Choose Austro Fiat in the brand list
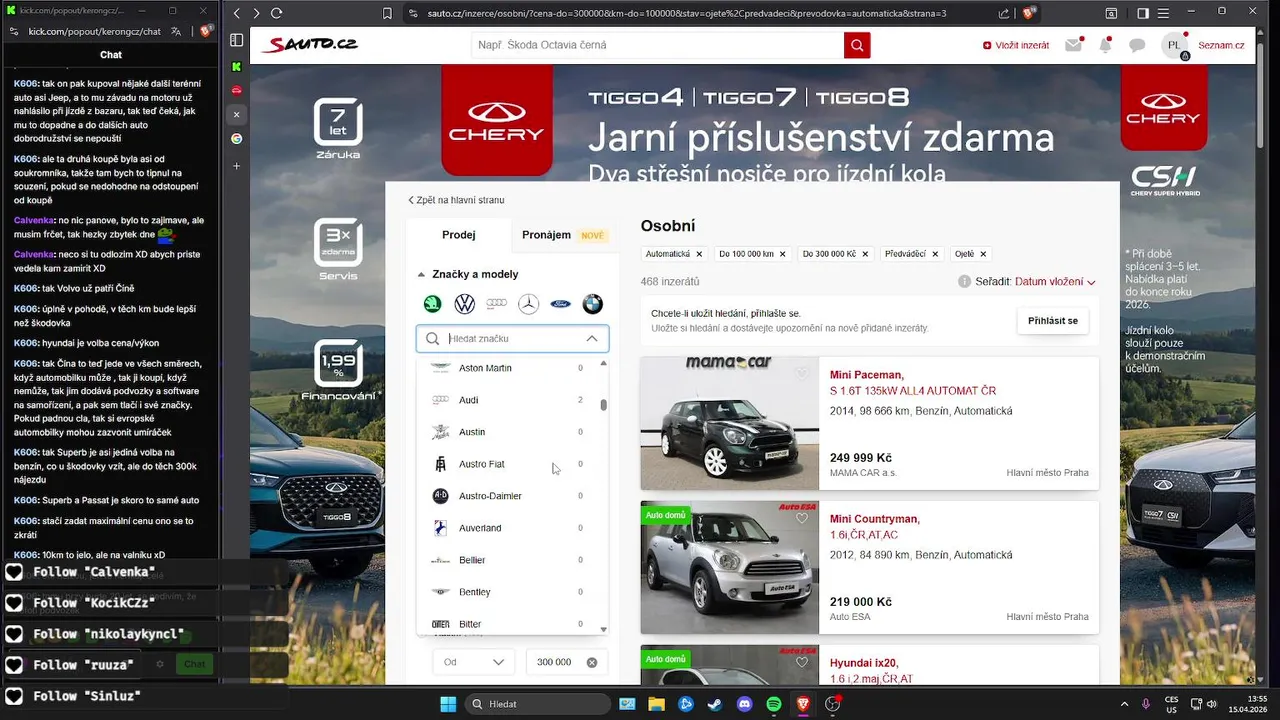Screen dimensions: 1280x720 [x=508, y=464]
